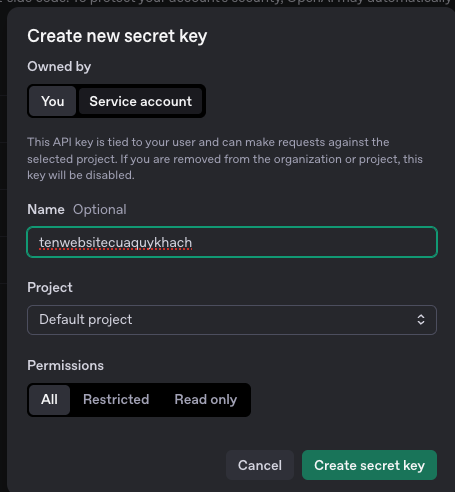Screen dimensions: 455x492
Task: Choose the Read only permissions option
Action: (206, 399)
